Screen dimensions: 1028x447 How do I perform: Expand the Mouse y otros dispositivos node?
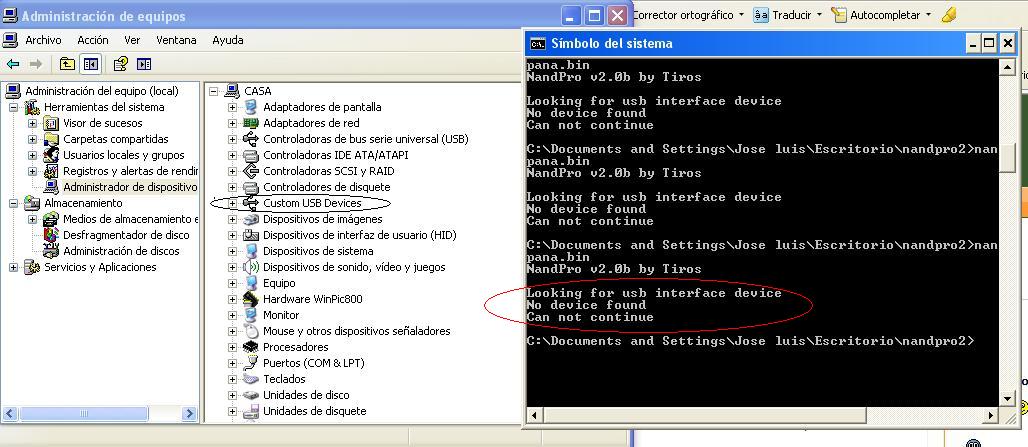click(x=232, y=331)
